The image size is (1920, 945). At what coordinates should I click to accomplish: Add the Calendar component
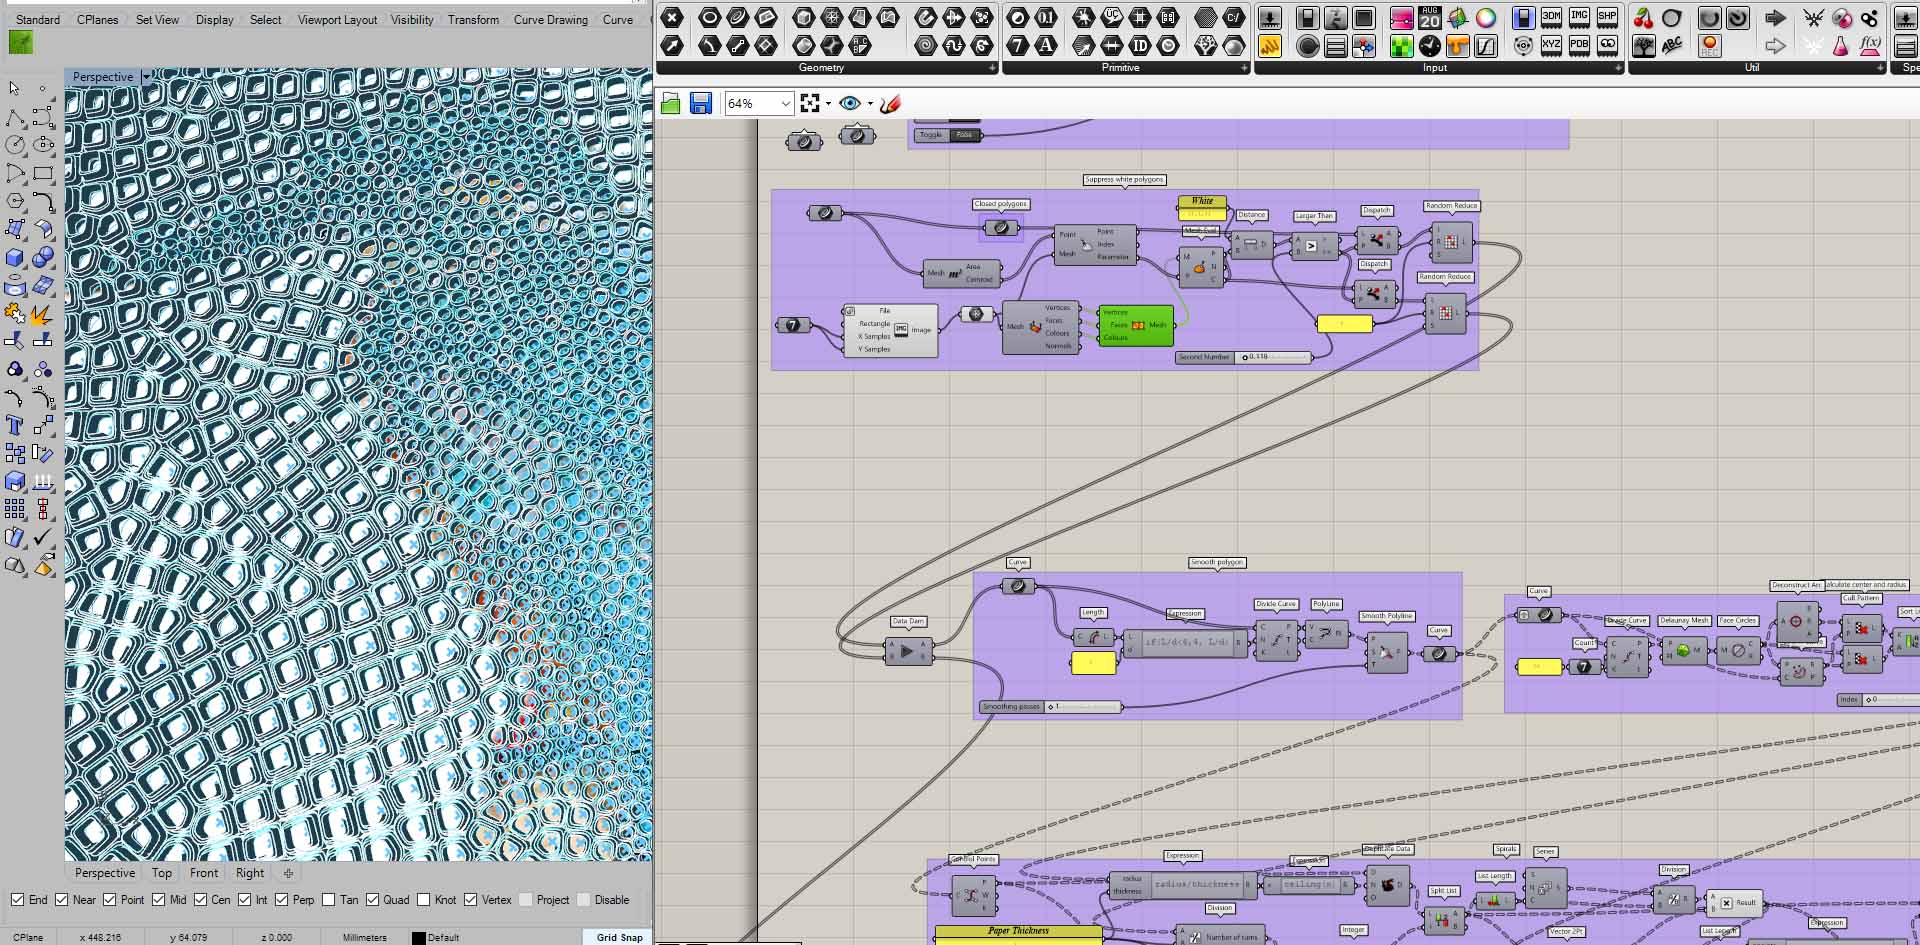pyautogui.click(x=1430, y=18)
